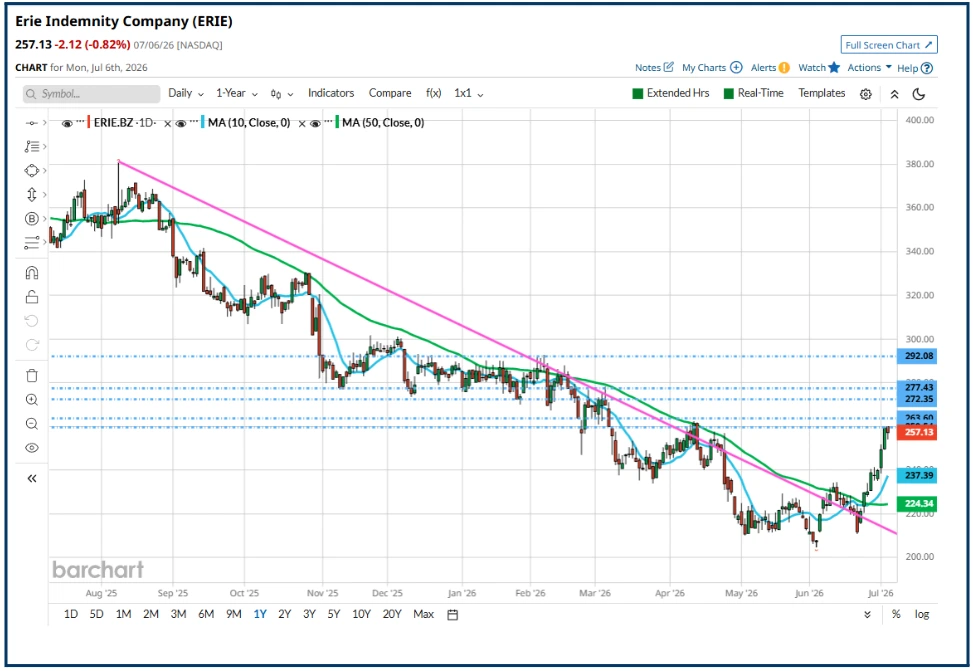This screenshot has width=973, height=671.
Task: Open the line drawing tools
Action: 32,146
